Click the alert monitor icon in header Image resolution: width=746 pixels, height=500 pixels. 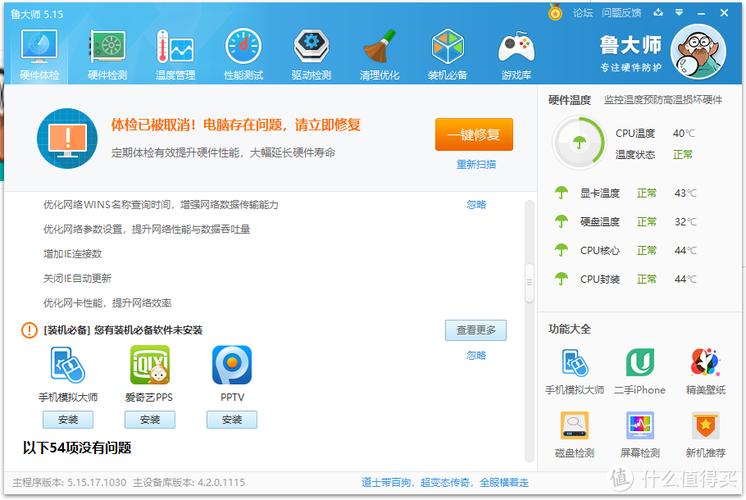pyautogui.click(x=67, y=138)
